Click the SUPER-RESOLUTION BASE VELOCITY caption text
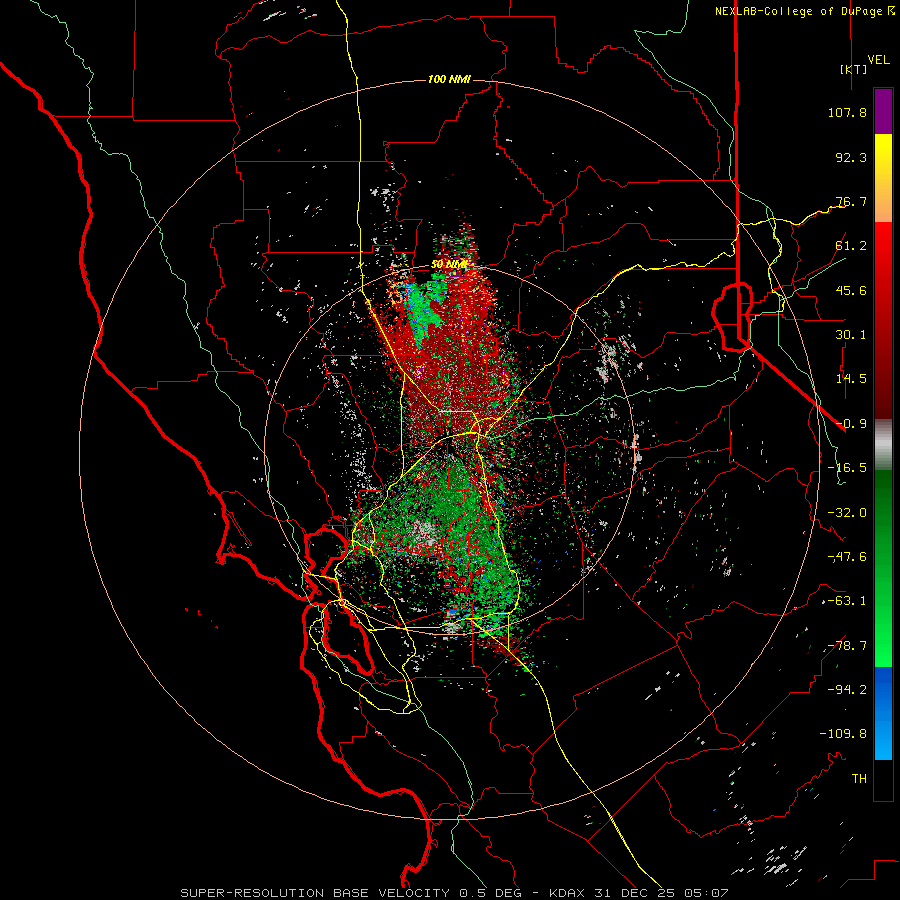900x900 pixels. 315,893
